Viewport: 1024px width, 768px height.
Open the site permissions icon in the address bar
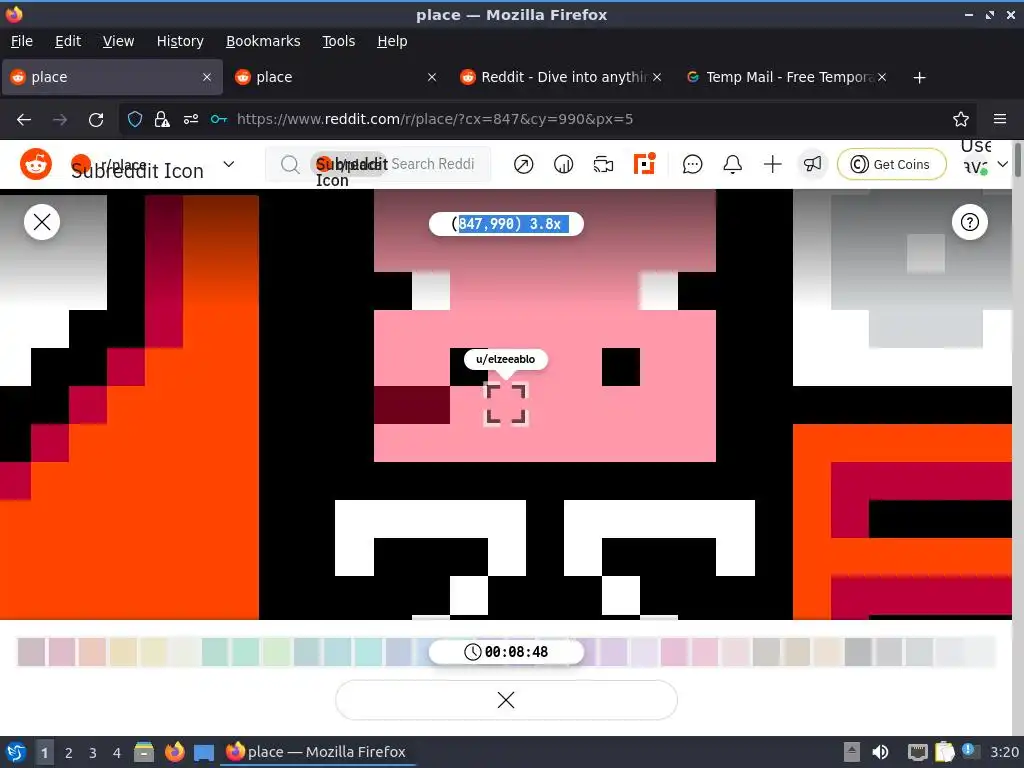pyautogui.click(x=191, y=119)
